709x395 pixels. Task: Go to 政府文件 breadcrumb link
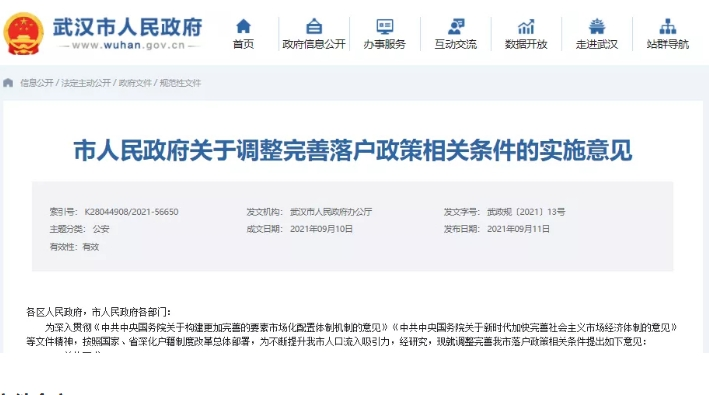click(135, 83)
